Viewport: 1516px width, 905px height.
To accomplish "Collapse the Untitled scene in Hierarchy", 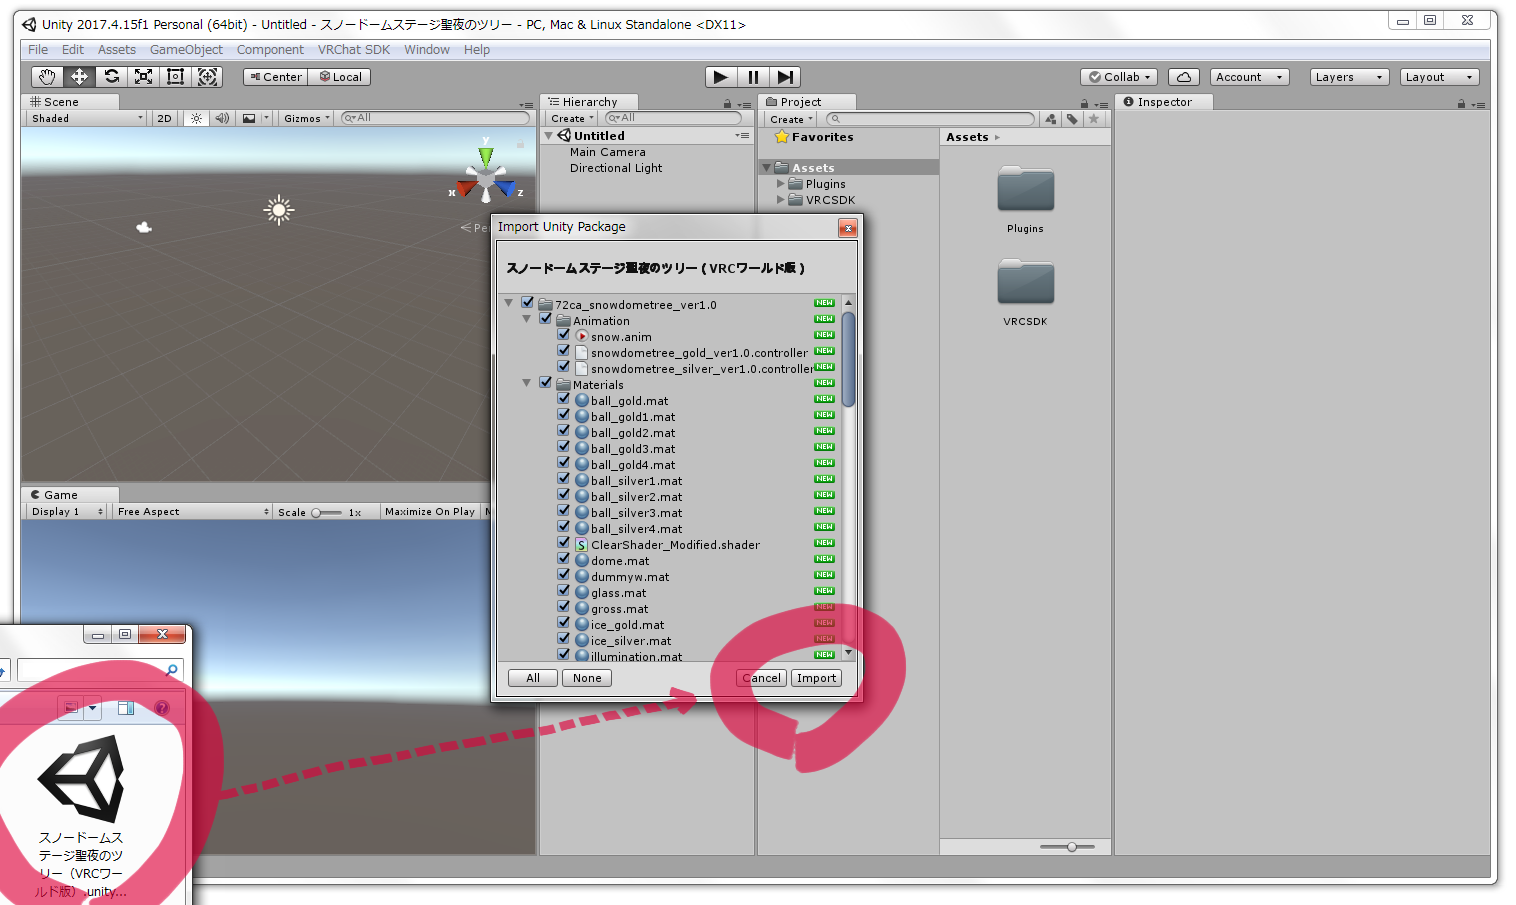I will 549,136.
